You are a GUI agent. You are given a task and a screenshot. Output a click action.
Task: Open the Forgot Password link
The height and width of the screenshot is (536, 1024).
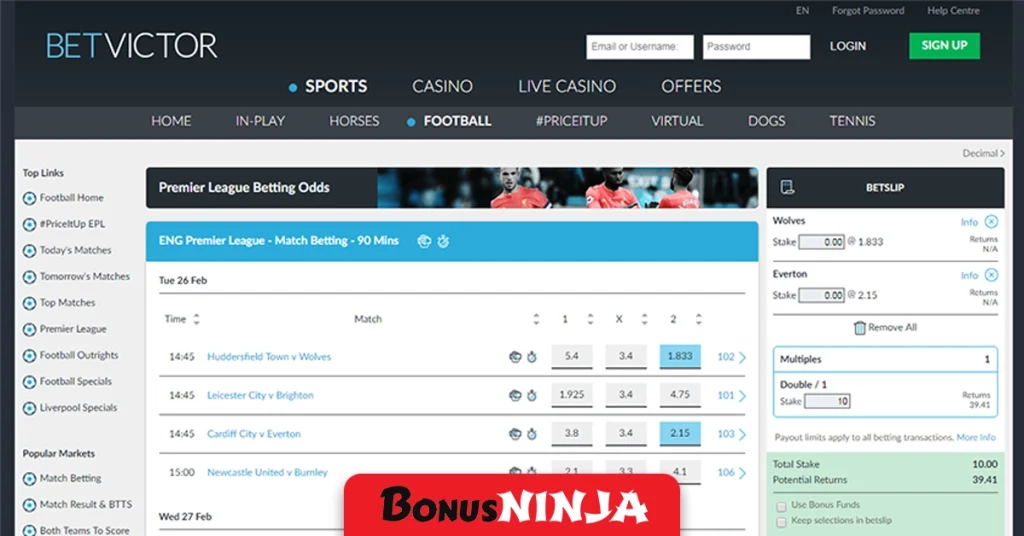pyautogui.click(x=868, y=10)
